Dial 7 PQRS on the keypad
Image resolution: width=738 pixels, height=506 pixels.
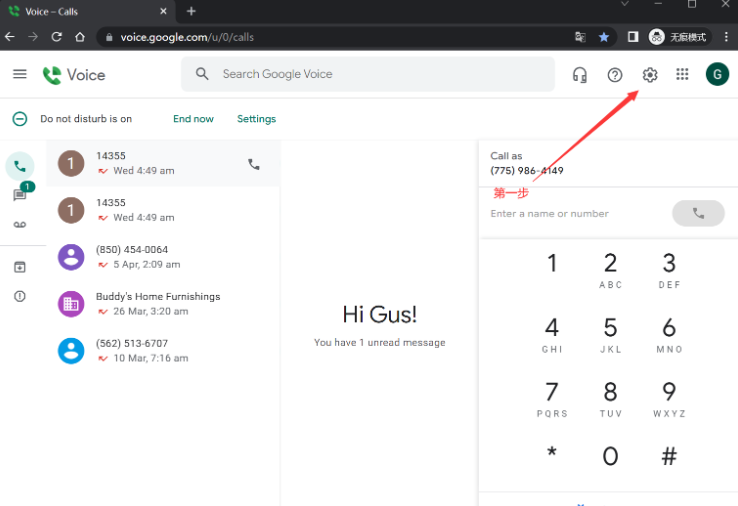tap(552, 398)
